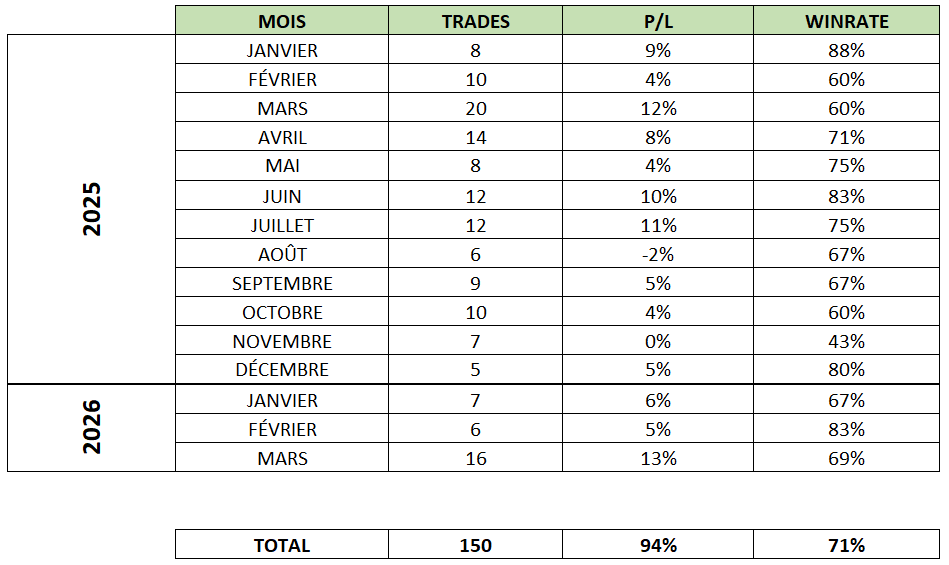The width and height of the screenshot is (949, 565).
Task: Select the DÉCEMBRE month cell
Action: point(282,370)
